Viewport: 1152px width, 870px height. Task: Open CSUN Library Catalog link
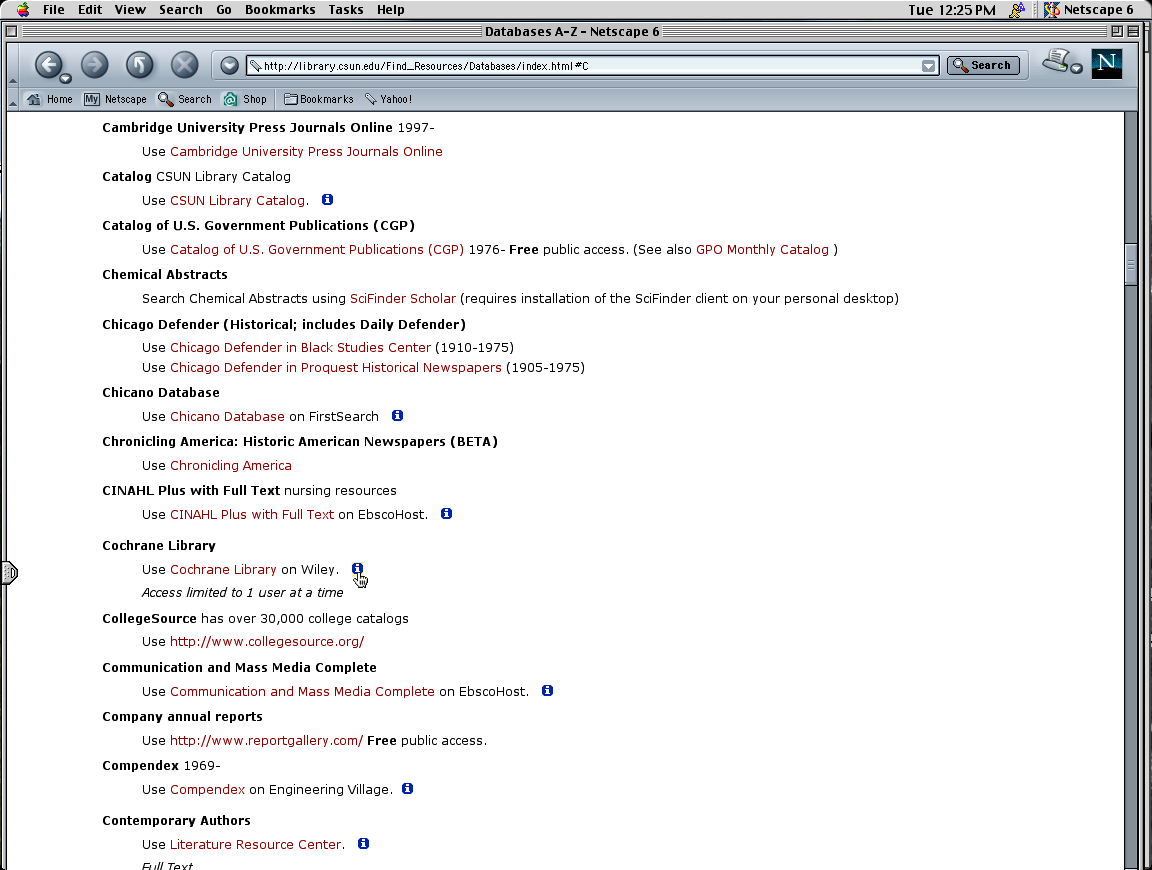click(237, 201)
